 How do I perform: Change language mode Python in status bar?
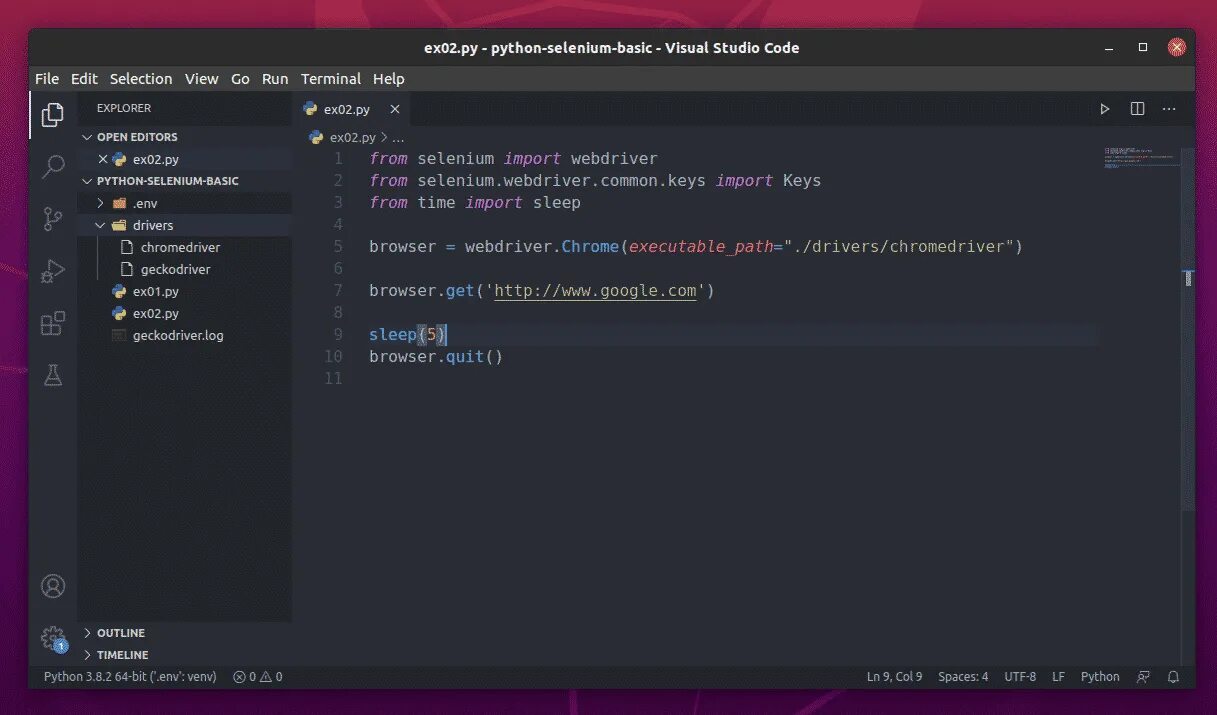pyautogui.click(x=1100, y=677)
